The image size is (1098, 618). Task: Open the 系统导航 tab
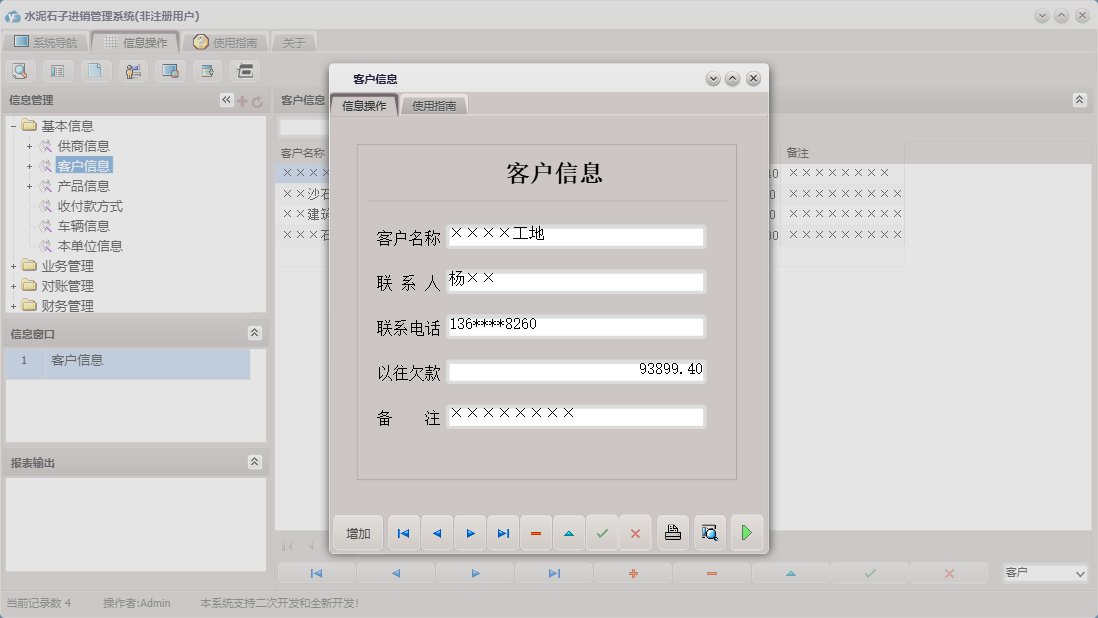pos(55,42)
